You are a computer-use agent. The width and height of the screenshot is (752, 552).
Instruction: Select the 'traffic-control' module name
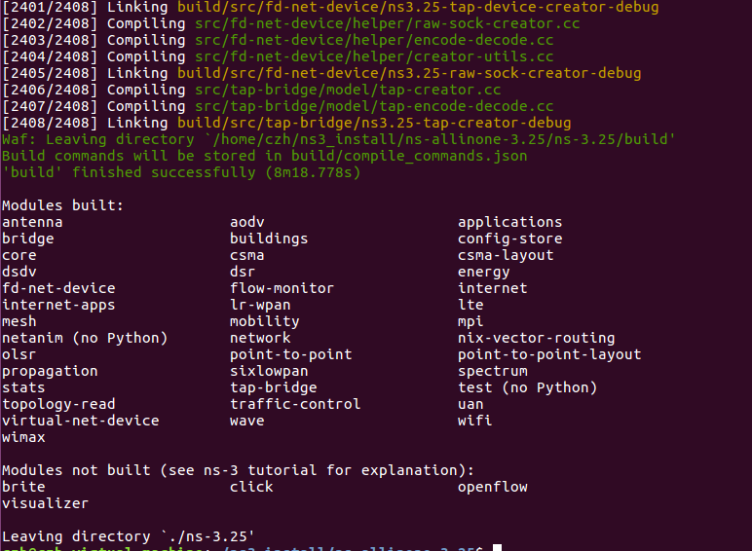(295, 404)
